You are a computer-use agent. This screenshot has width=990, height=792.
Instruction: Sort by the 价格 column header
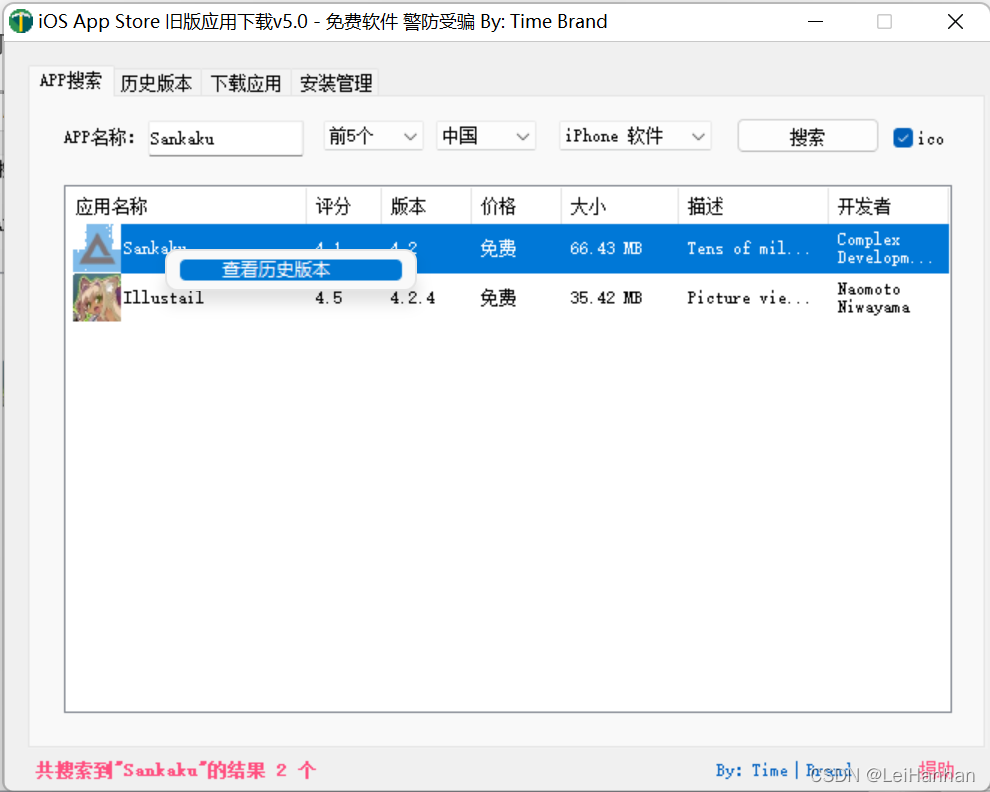[516, 206]
